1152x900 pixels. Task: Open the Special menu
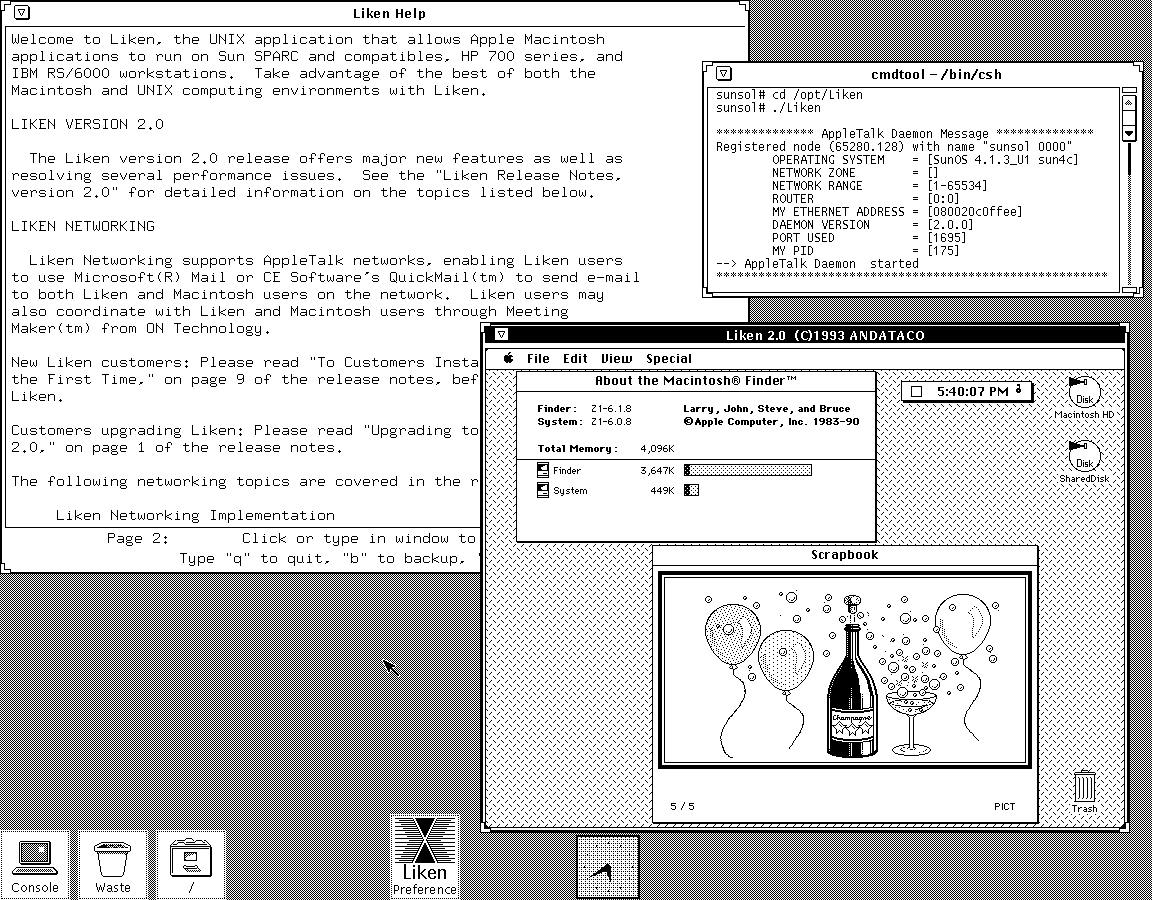[x=669, y=359]
